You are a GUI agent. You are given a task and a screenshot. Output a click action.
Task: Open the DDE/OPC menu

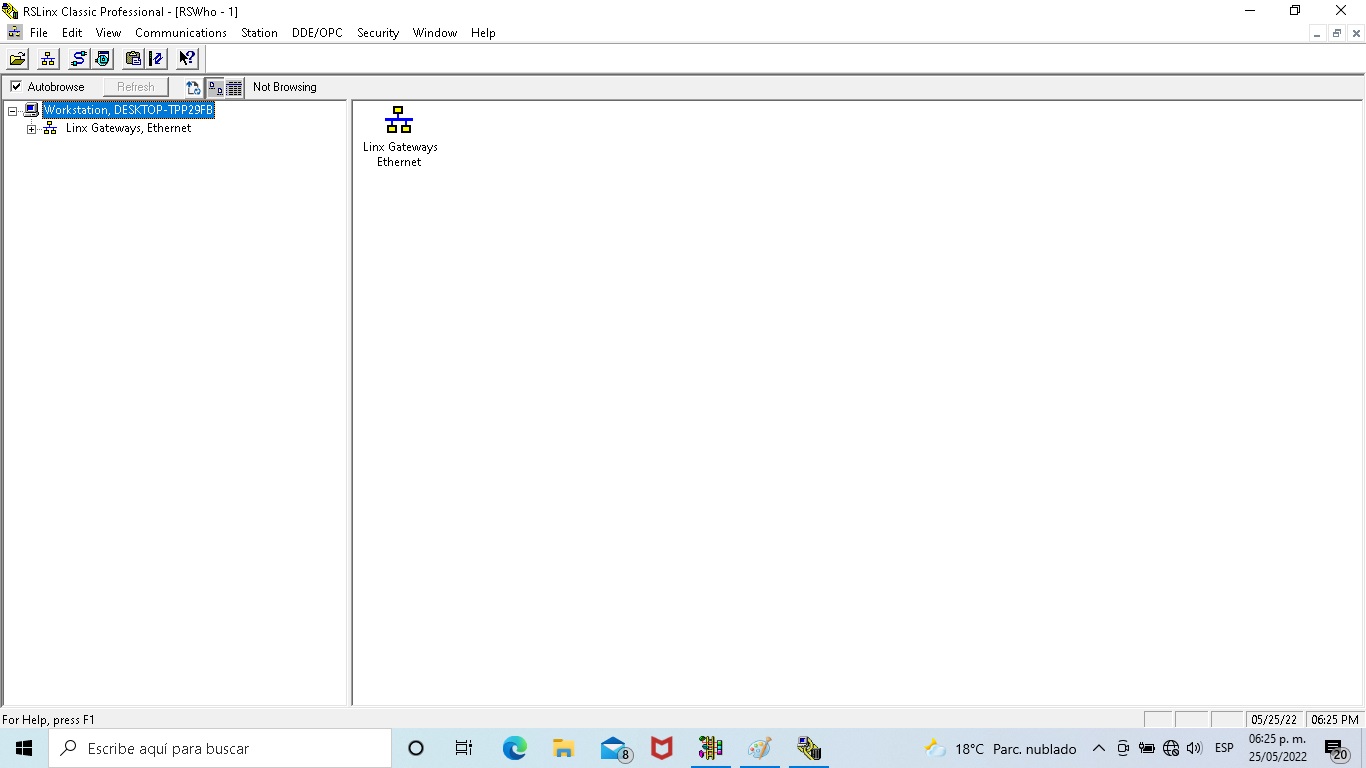pyautogui.click(x=317, y=33)
